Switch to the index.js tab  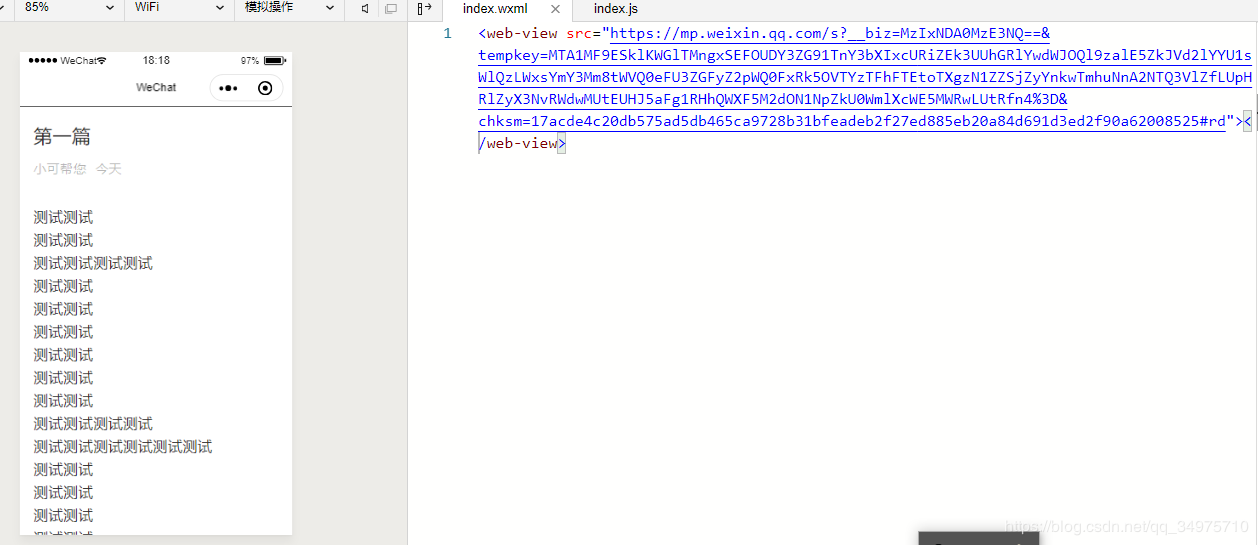pyautogui.click(x=616, y=9)
